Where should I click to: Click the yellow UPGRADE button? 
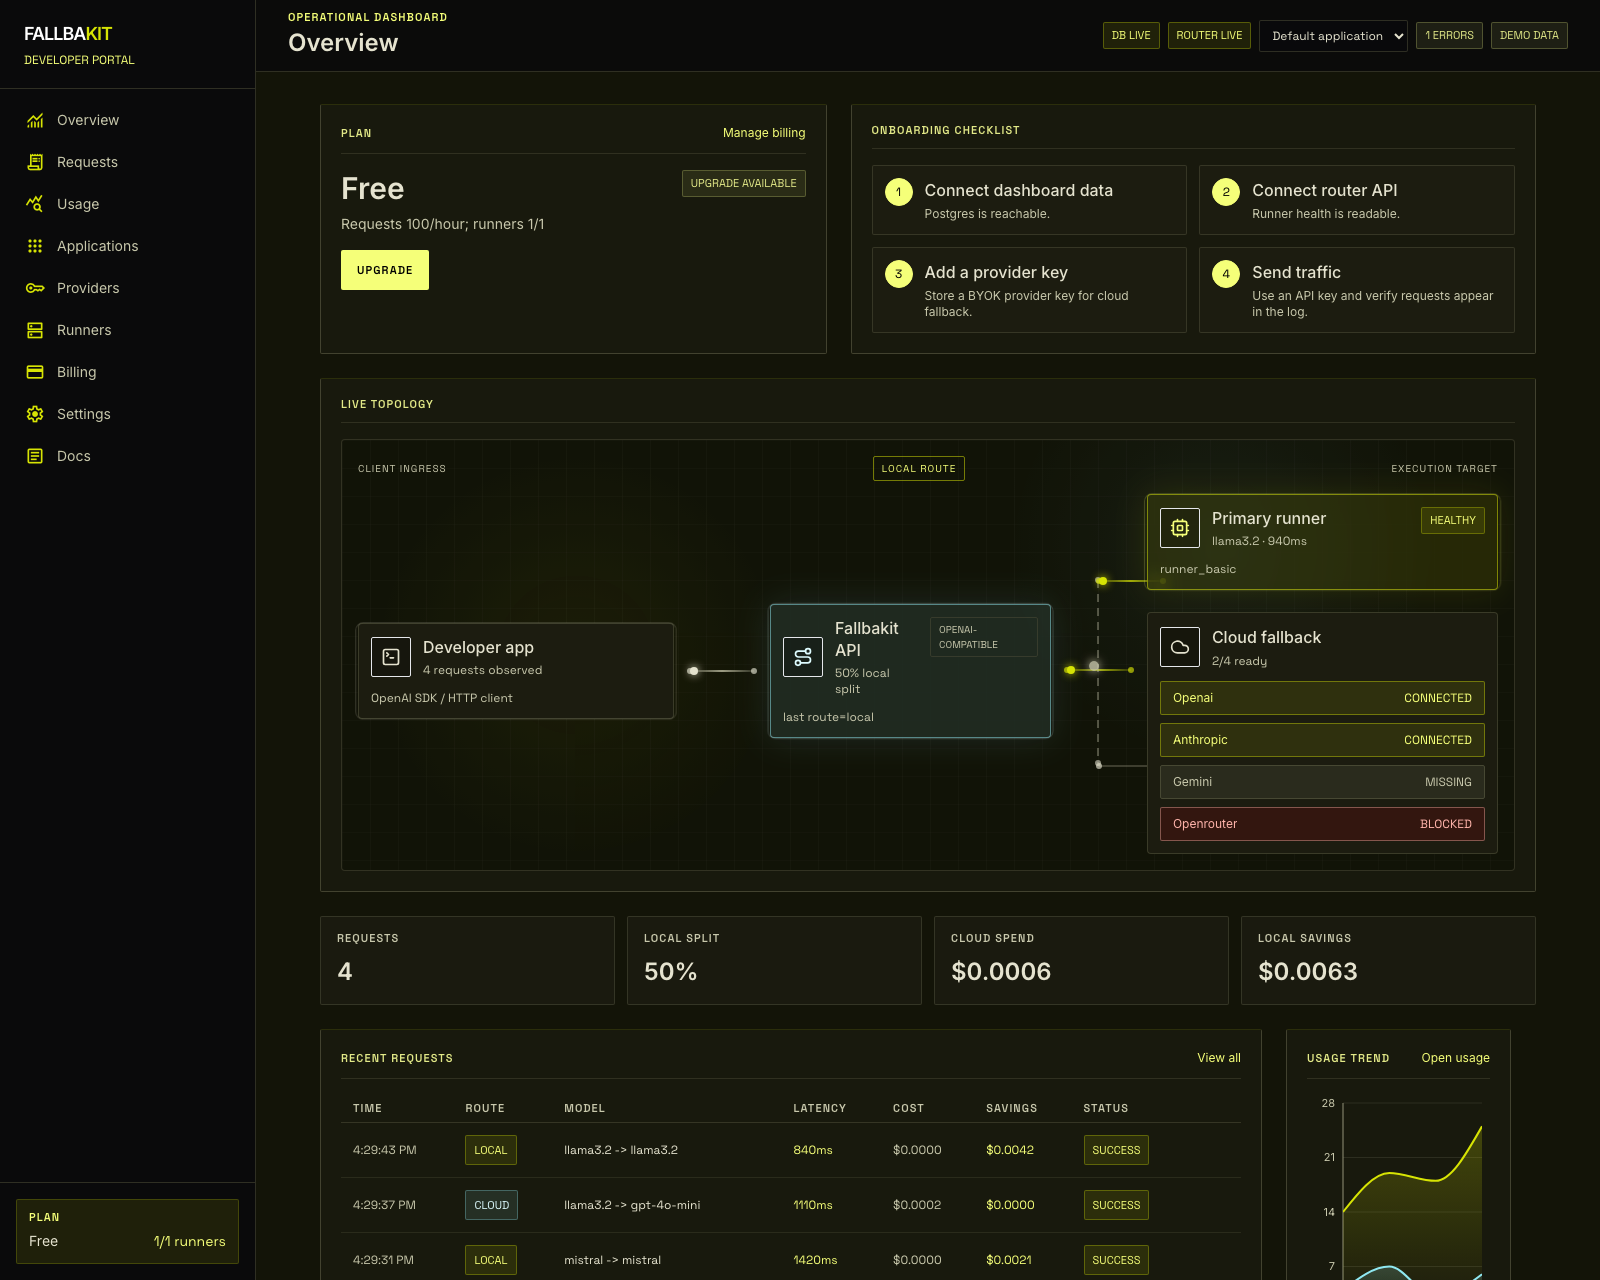click(x=385, y=270)
